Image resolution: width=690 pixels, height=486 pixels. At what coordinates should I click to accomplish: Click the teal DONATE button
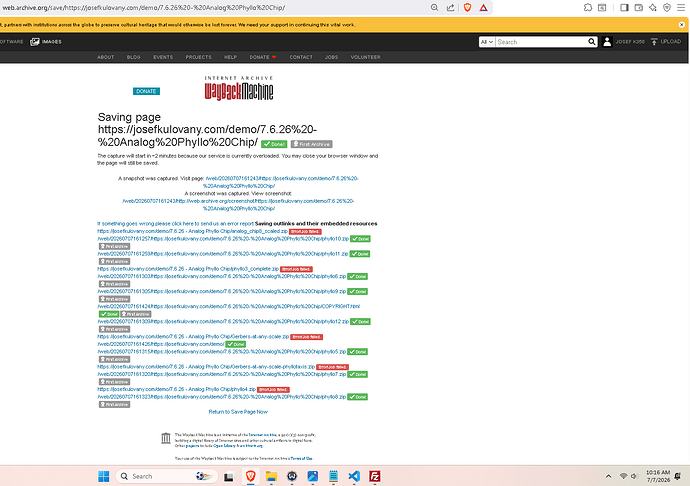click(147, 91)
